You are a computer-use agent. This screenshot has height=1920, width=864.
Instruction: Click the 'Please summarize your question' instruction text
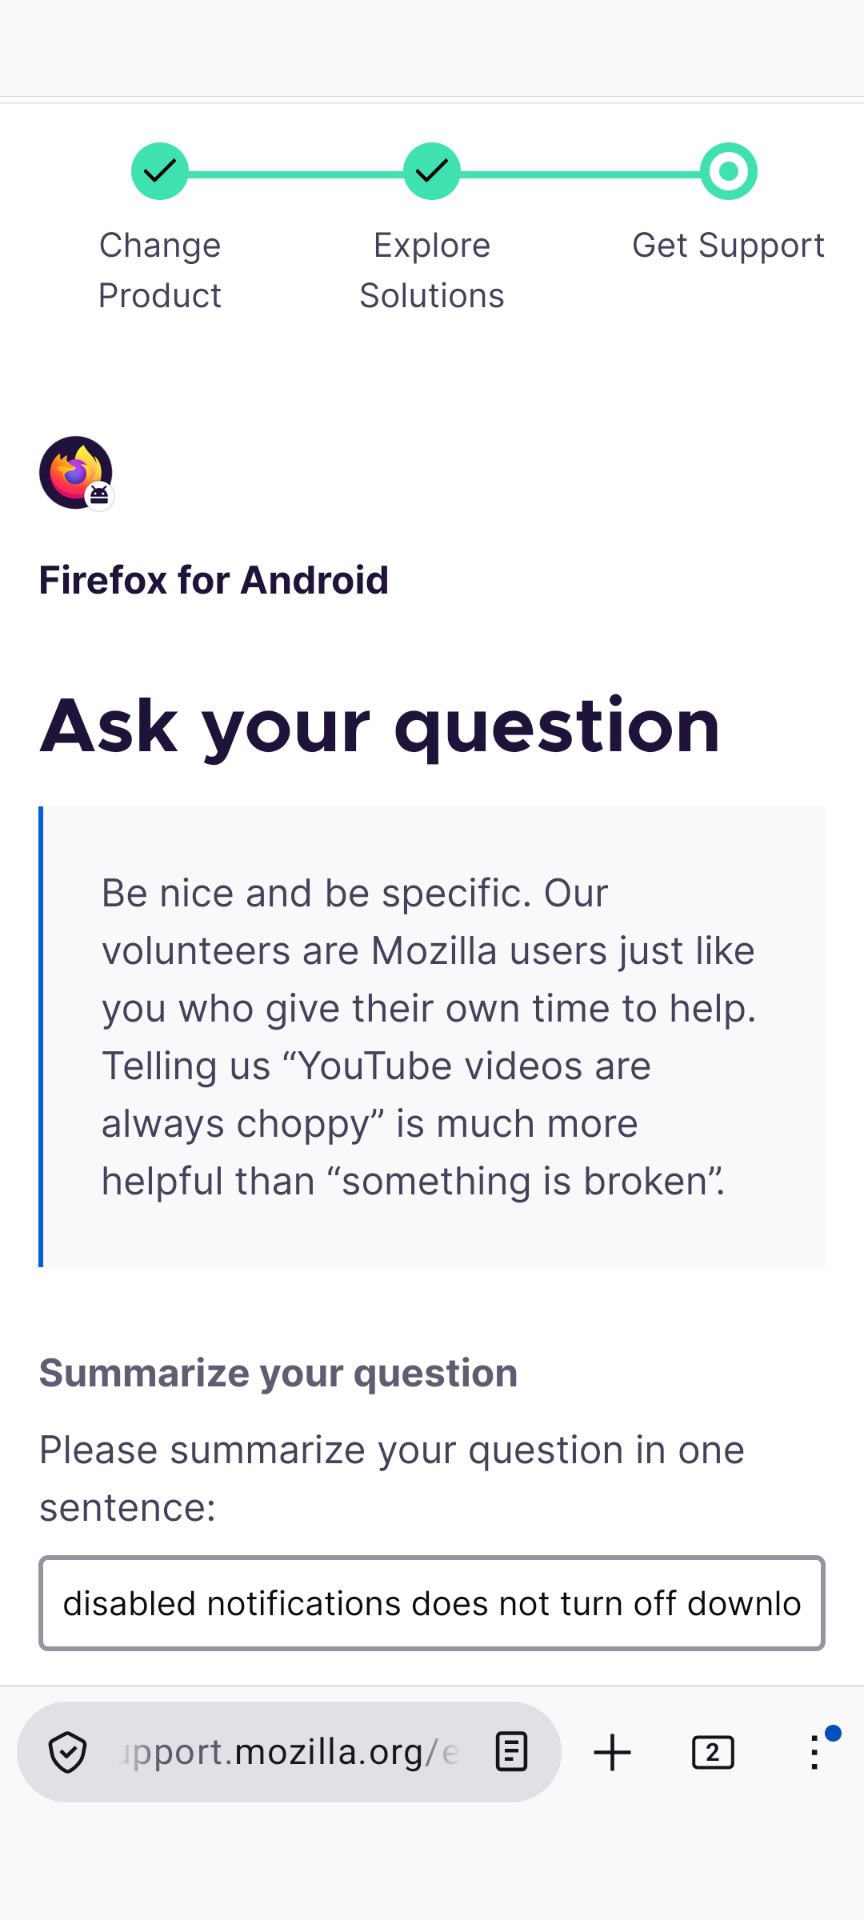coord(392,1478)
